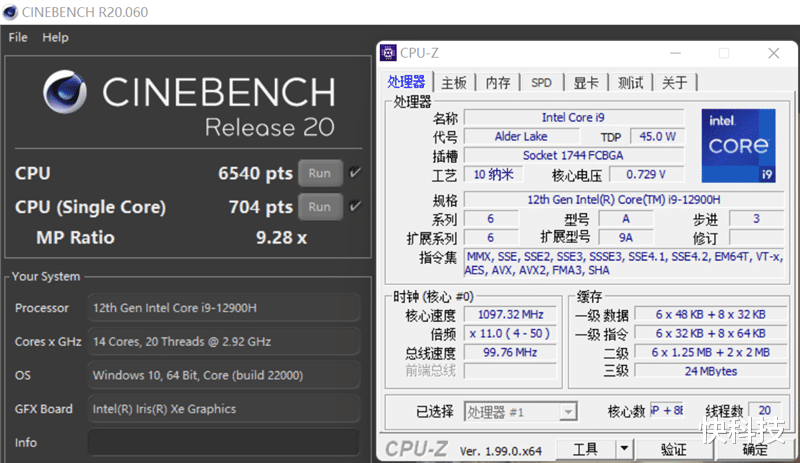
Task: Run the multi-core CPU benchmark
Action: coord(320,174)
